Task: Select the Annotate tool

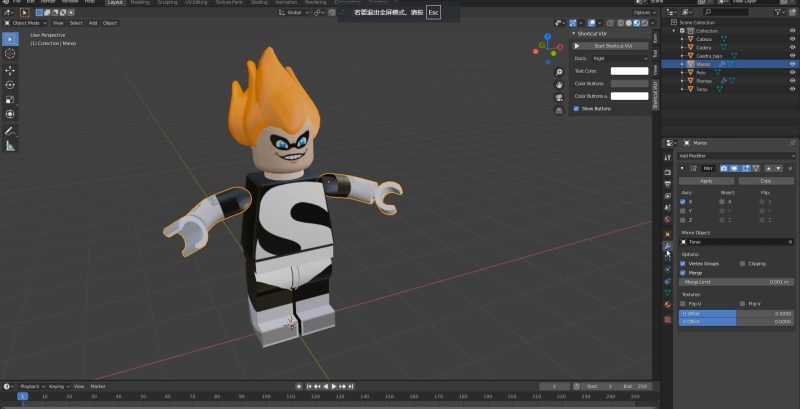Action: coord(10,131)
